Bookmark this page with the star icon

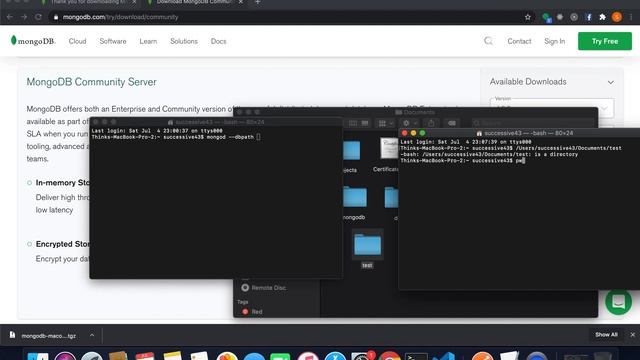(x=528, y=17)
